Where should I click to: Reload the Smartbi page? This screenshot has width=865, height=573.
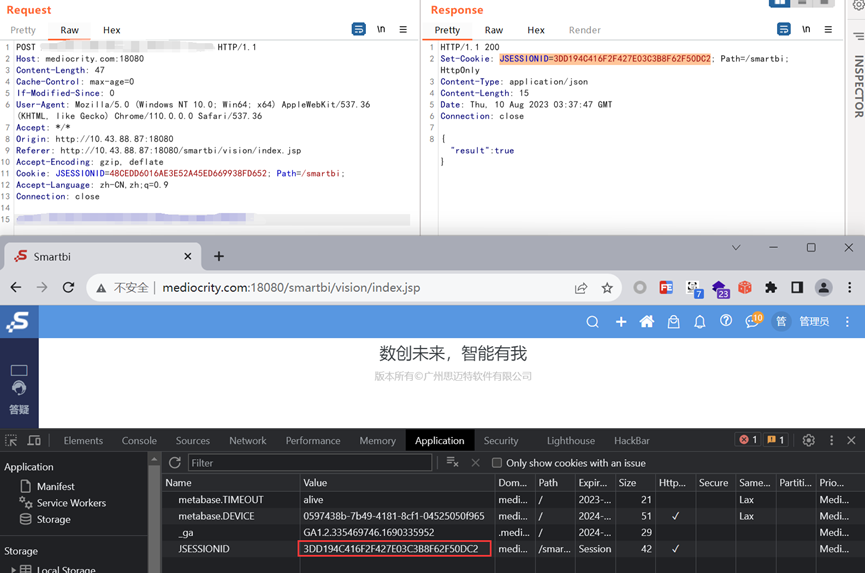[68, 287]
